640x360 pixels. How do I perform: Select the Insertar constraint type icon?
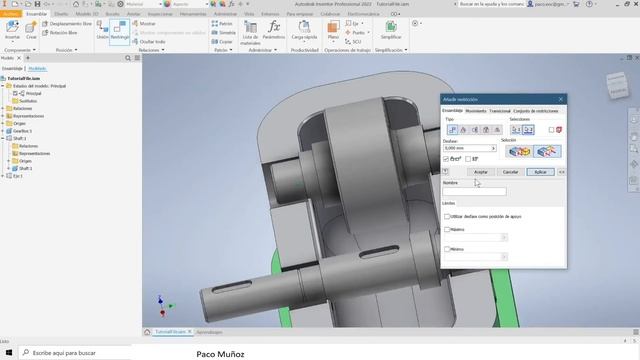tap(486, 130)
